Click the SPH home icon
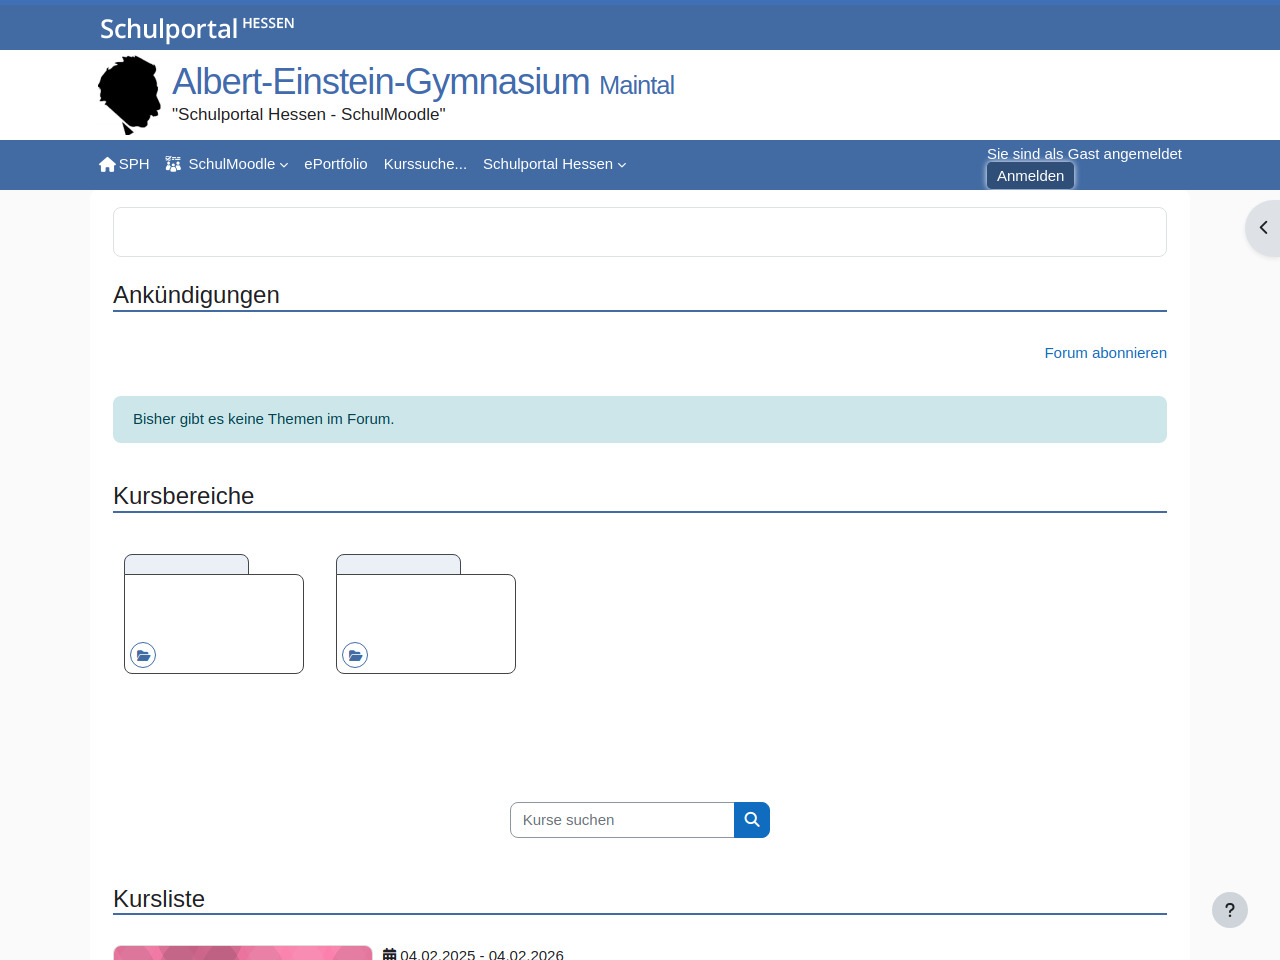 coord(107,165)
